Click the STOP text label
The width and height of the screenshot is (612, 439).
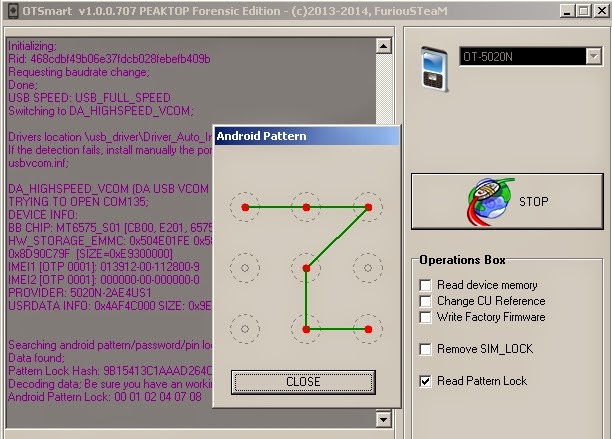[534, 202]
